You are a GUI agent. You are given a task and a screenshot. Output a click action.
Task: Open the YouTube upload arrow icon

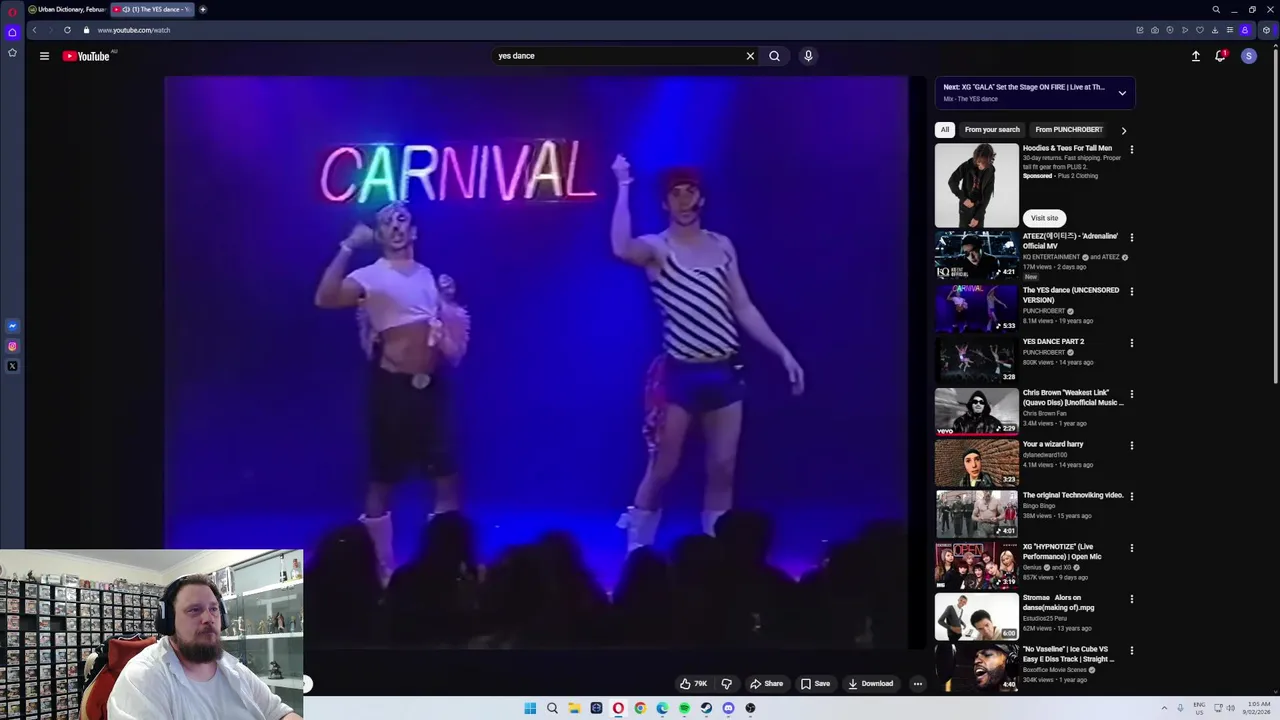click(1195, 56)
